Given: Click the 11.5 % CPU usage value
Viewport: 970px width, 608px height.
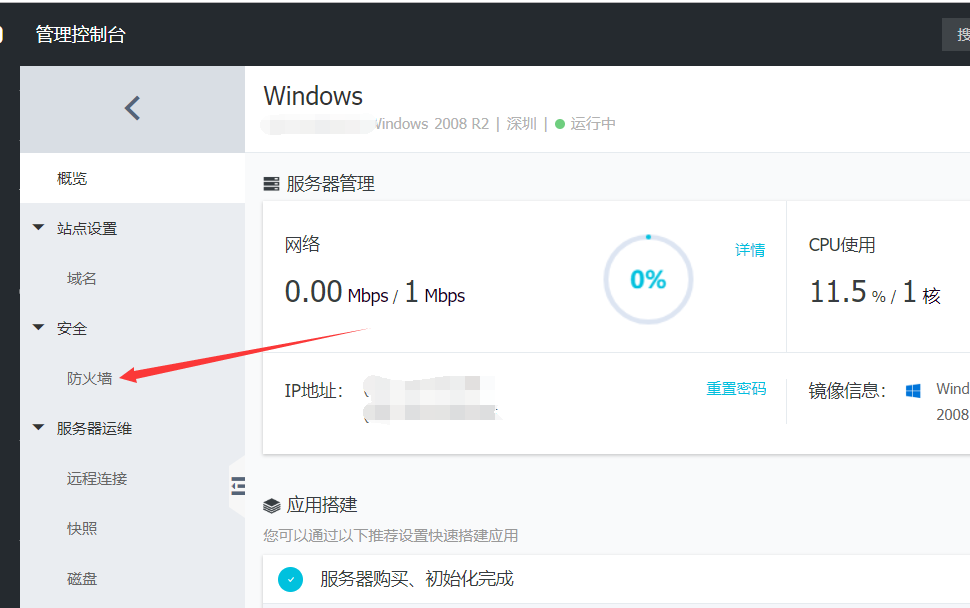Looking at the screenshot, I should (848, 292).
